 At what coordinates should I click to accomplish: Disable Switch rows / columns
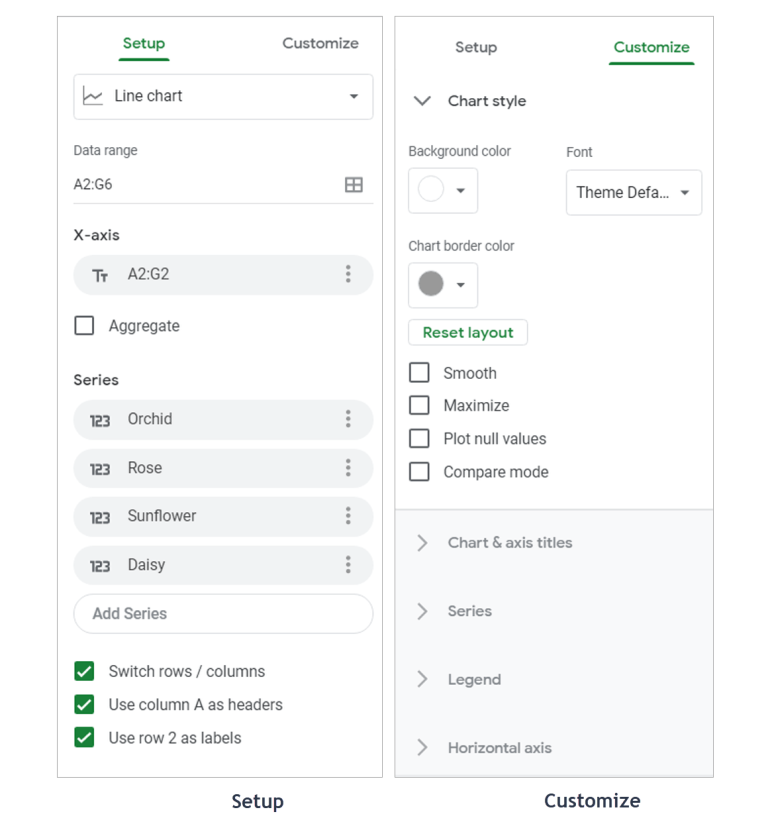pyautogui.click(x=84, y=671)
